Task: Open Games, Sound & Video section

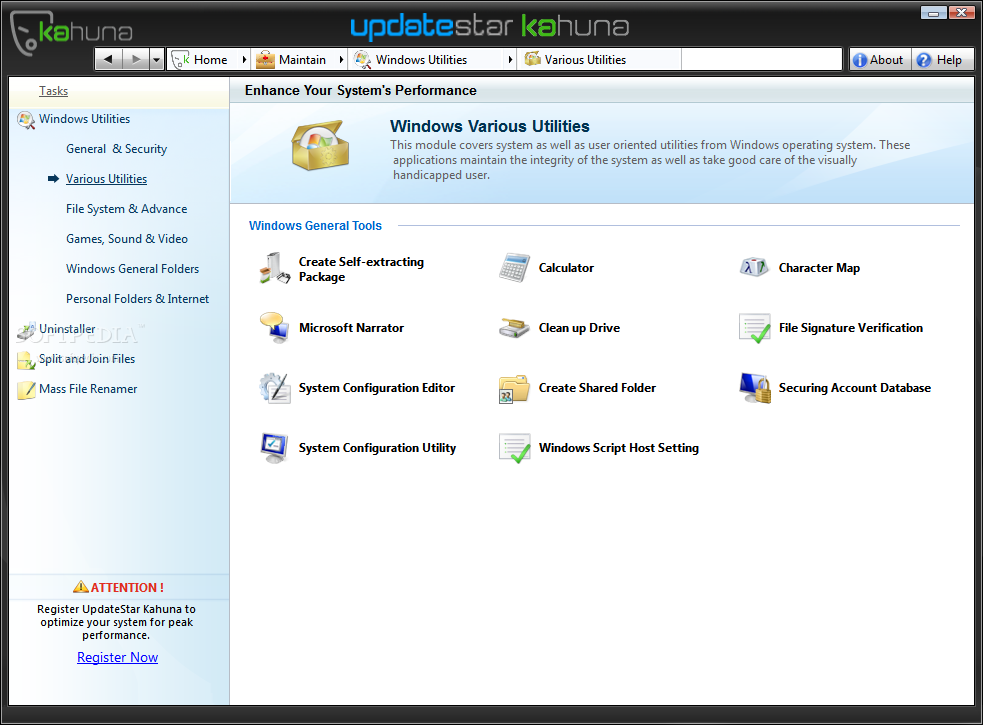Action: [127, 239]
